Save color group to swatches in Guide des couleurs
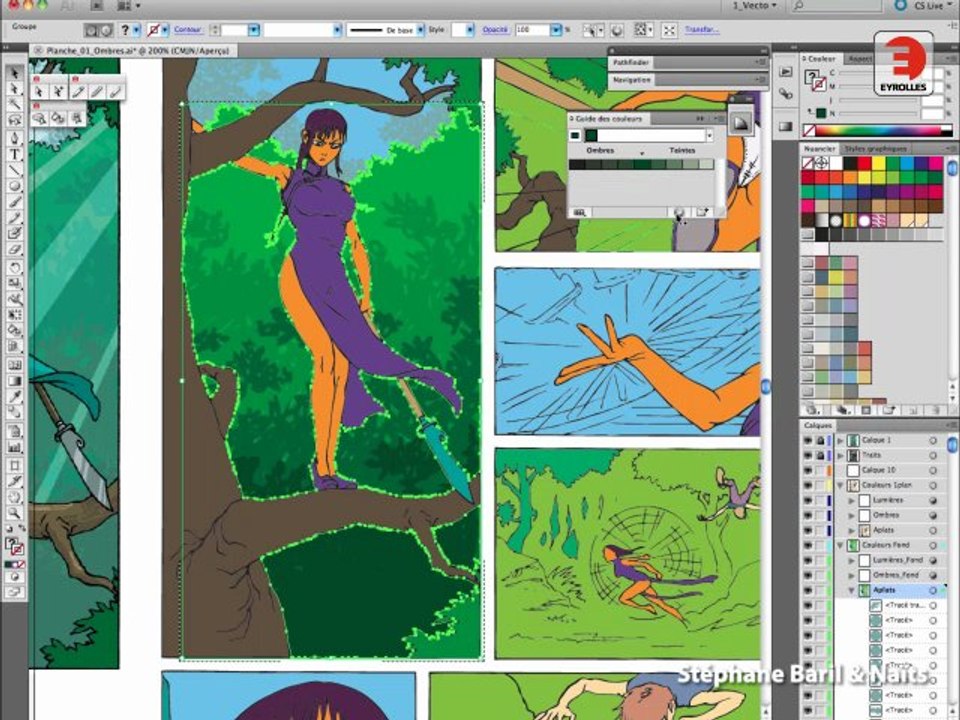The image size is (960, 720). 702,212
